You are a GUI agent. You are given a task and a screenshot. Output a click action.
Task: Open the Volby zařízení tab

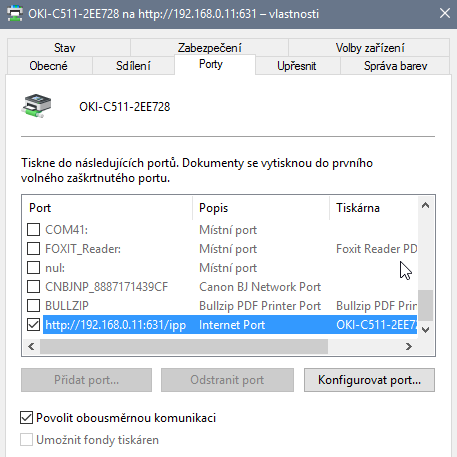coord(370,48)
